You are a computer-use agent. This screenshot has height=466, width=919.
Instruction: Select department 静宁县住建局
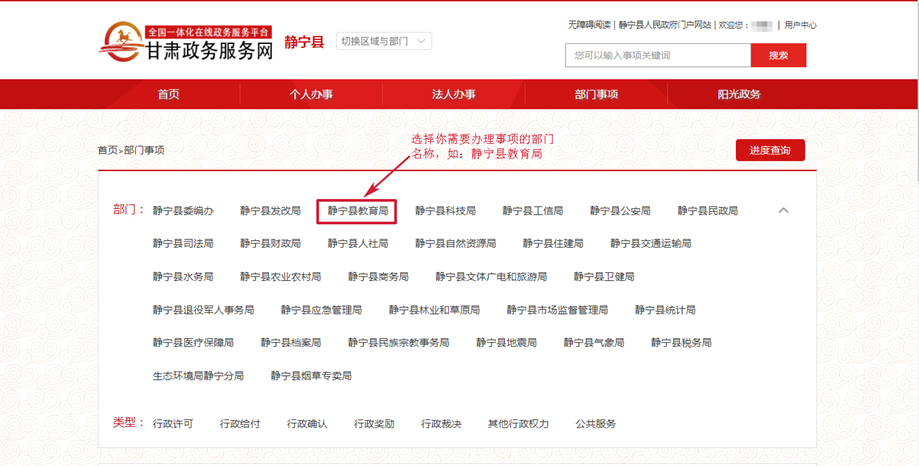(x=553, y=243)
